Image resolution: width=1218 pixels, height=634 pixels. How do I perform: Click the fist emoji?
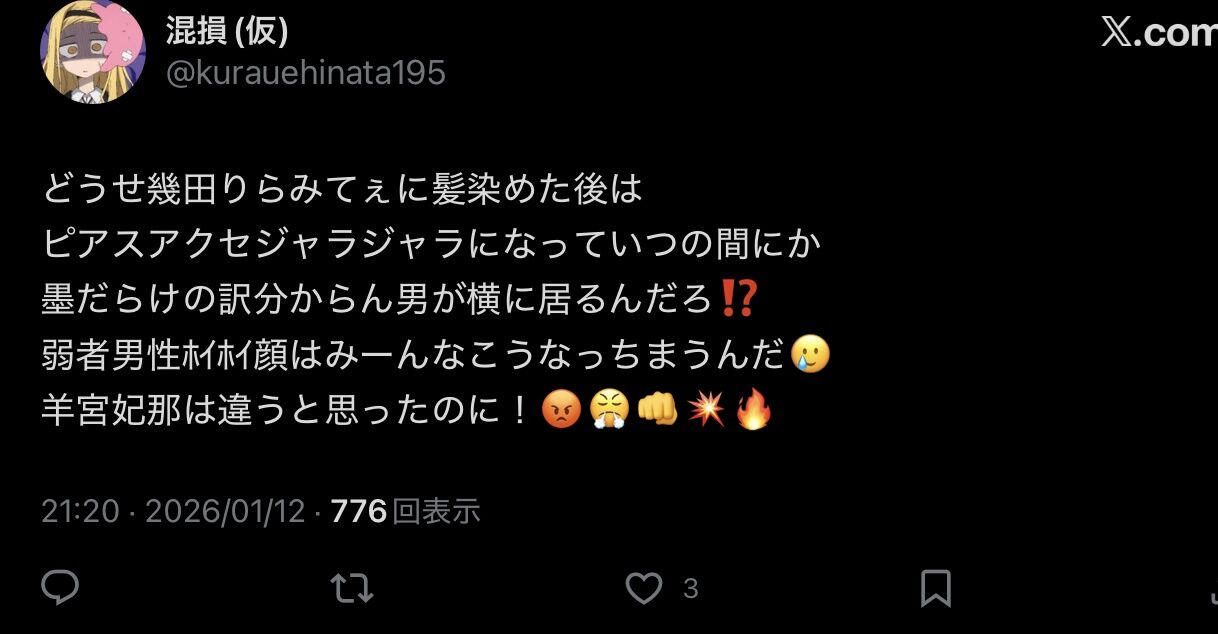click(656, 411)
